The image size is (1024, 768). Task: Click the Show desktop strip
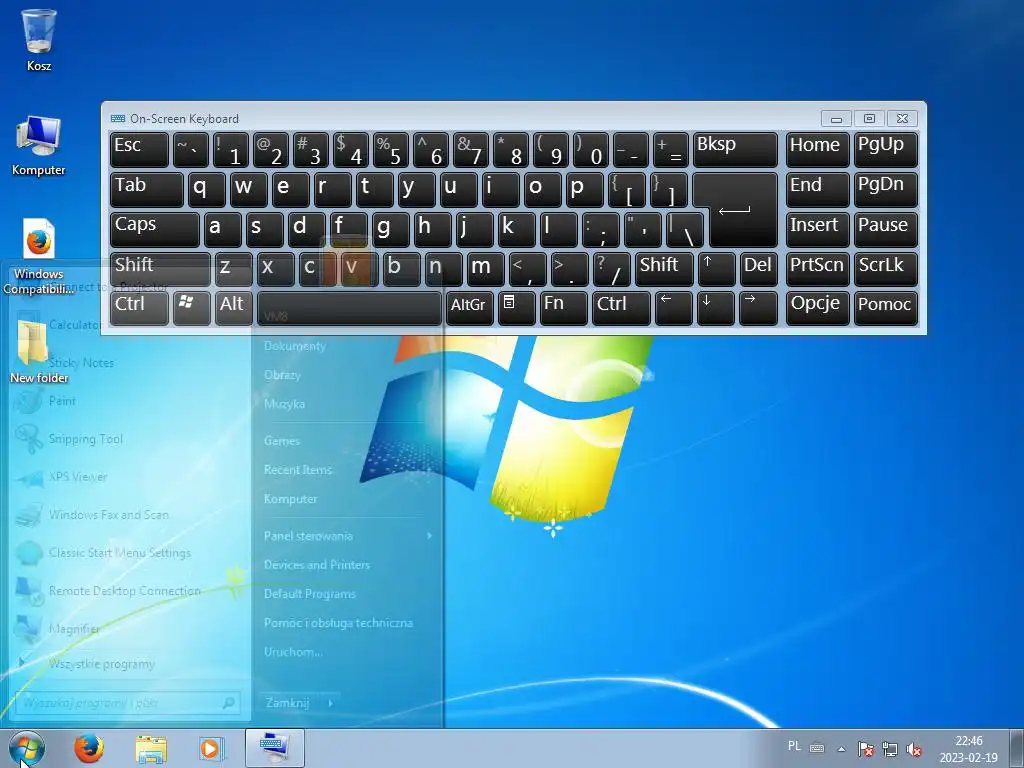pos(1017,748)
